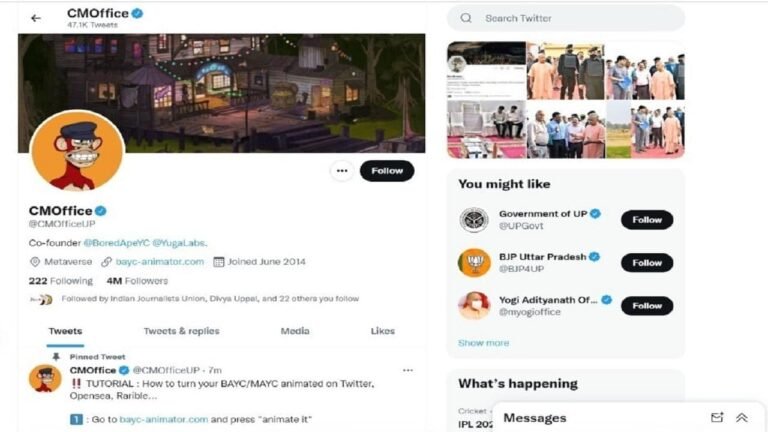The width and height of the screenshot is (768, 432).
Task: Switch to Tweets & replies tab
Action: coord(182,331)
